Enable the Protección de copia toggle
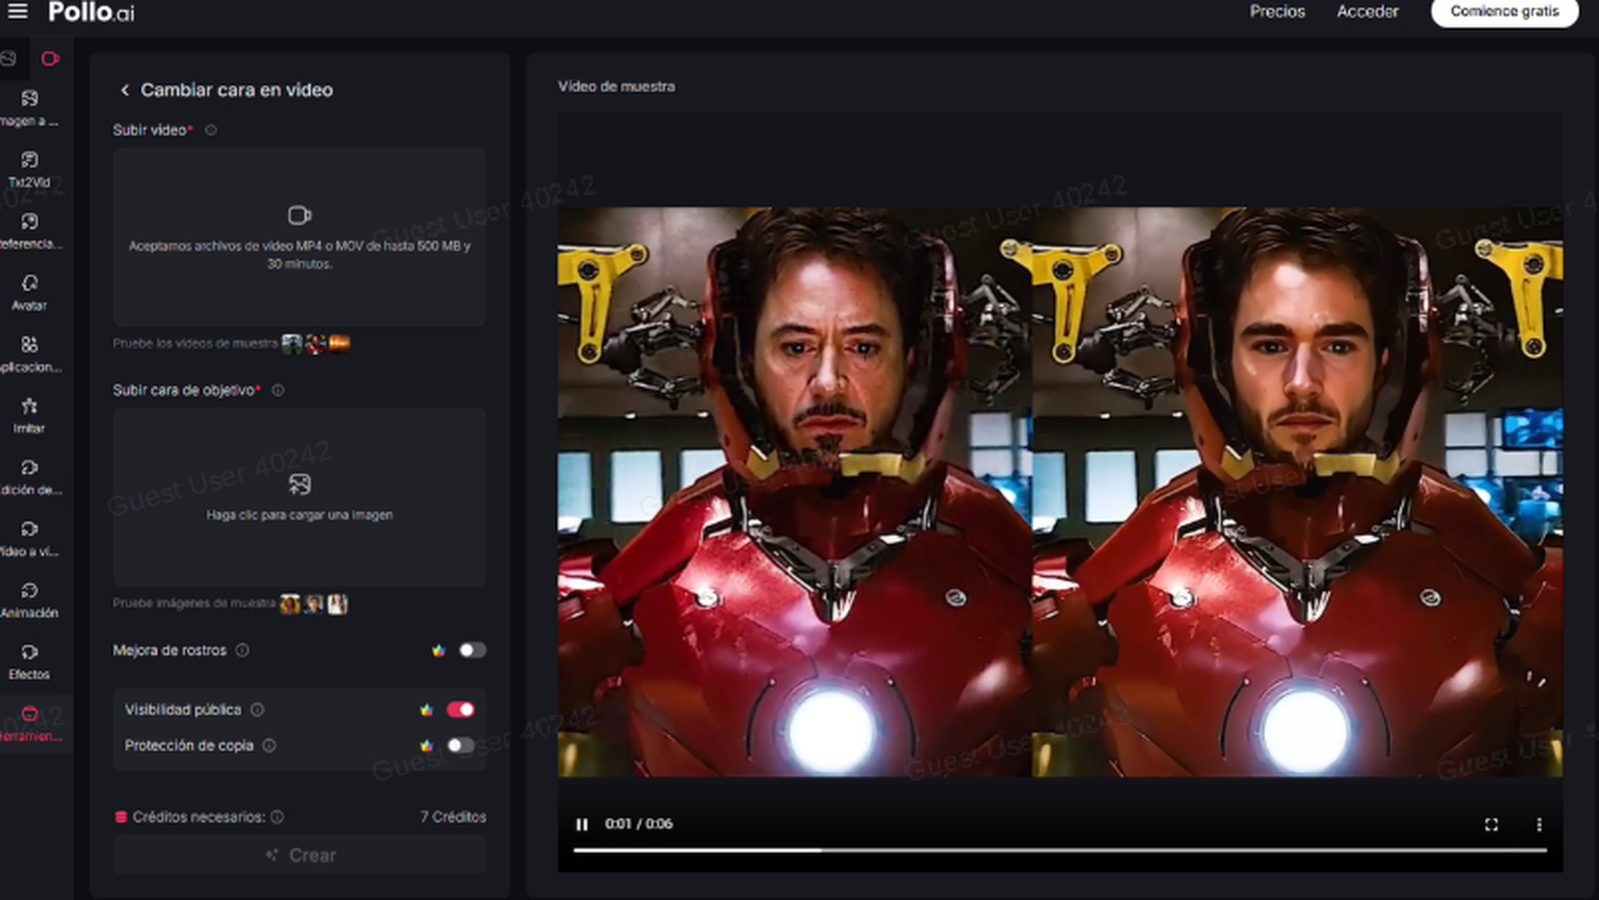This screenshot has height=900, width=1599. 461,746
